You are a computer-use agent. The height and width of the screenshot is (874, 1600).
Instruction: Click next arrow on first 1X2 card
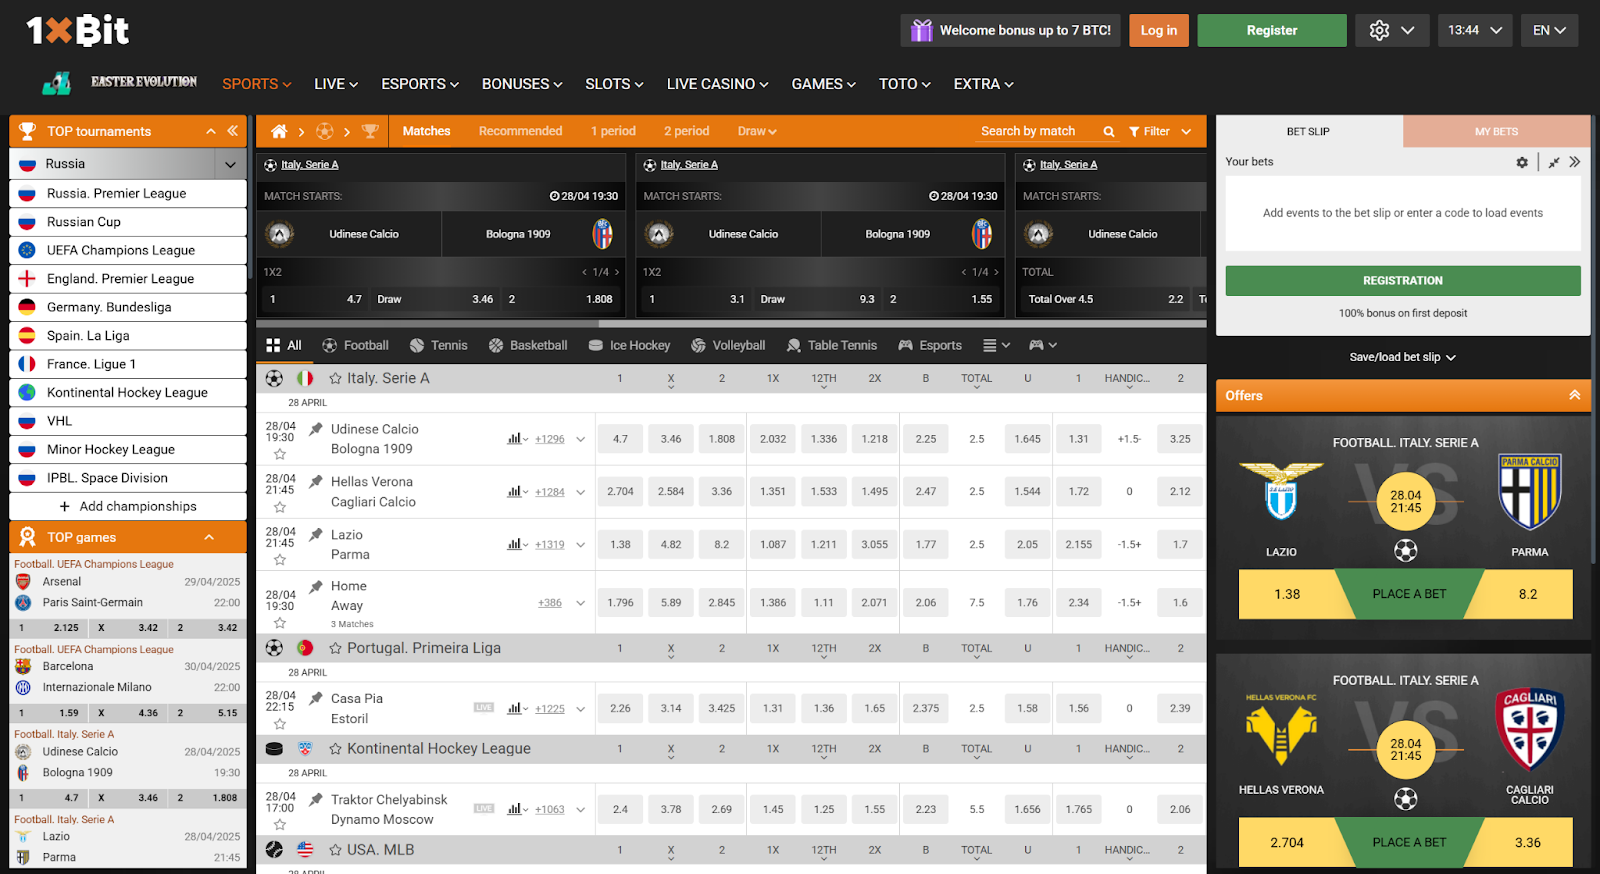pos(617,272)
